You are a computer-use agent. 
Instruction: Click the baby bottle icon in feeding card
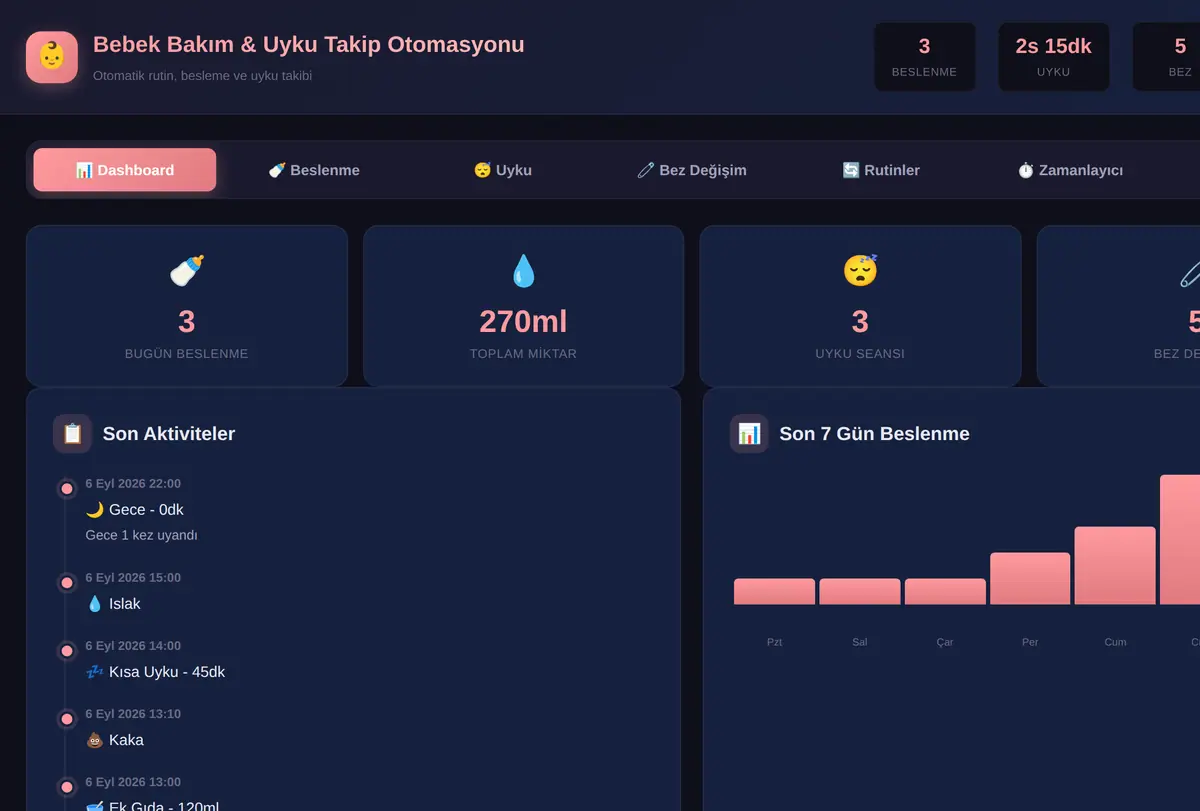(x=187, y=271)
